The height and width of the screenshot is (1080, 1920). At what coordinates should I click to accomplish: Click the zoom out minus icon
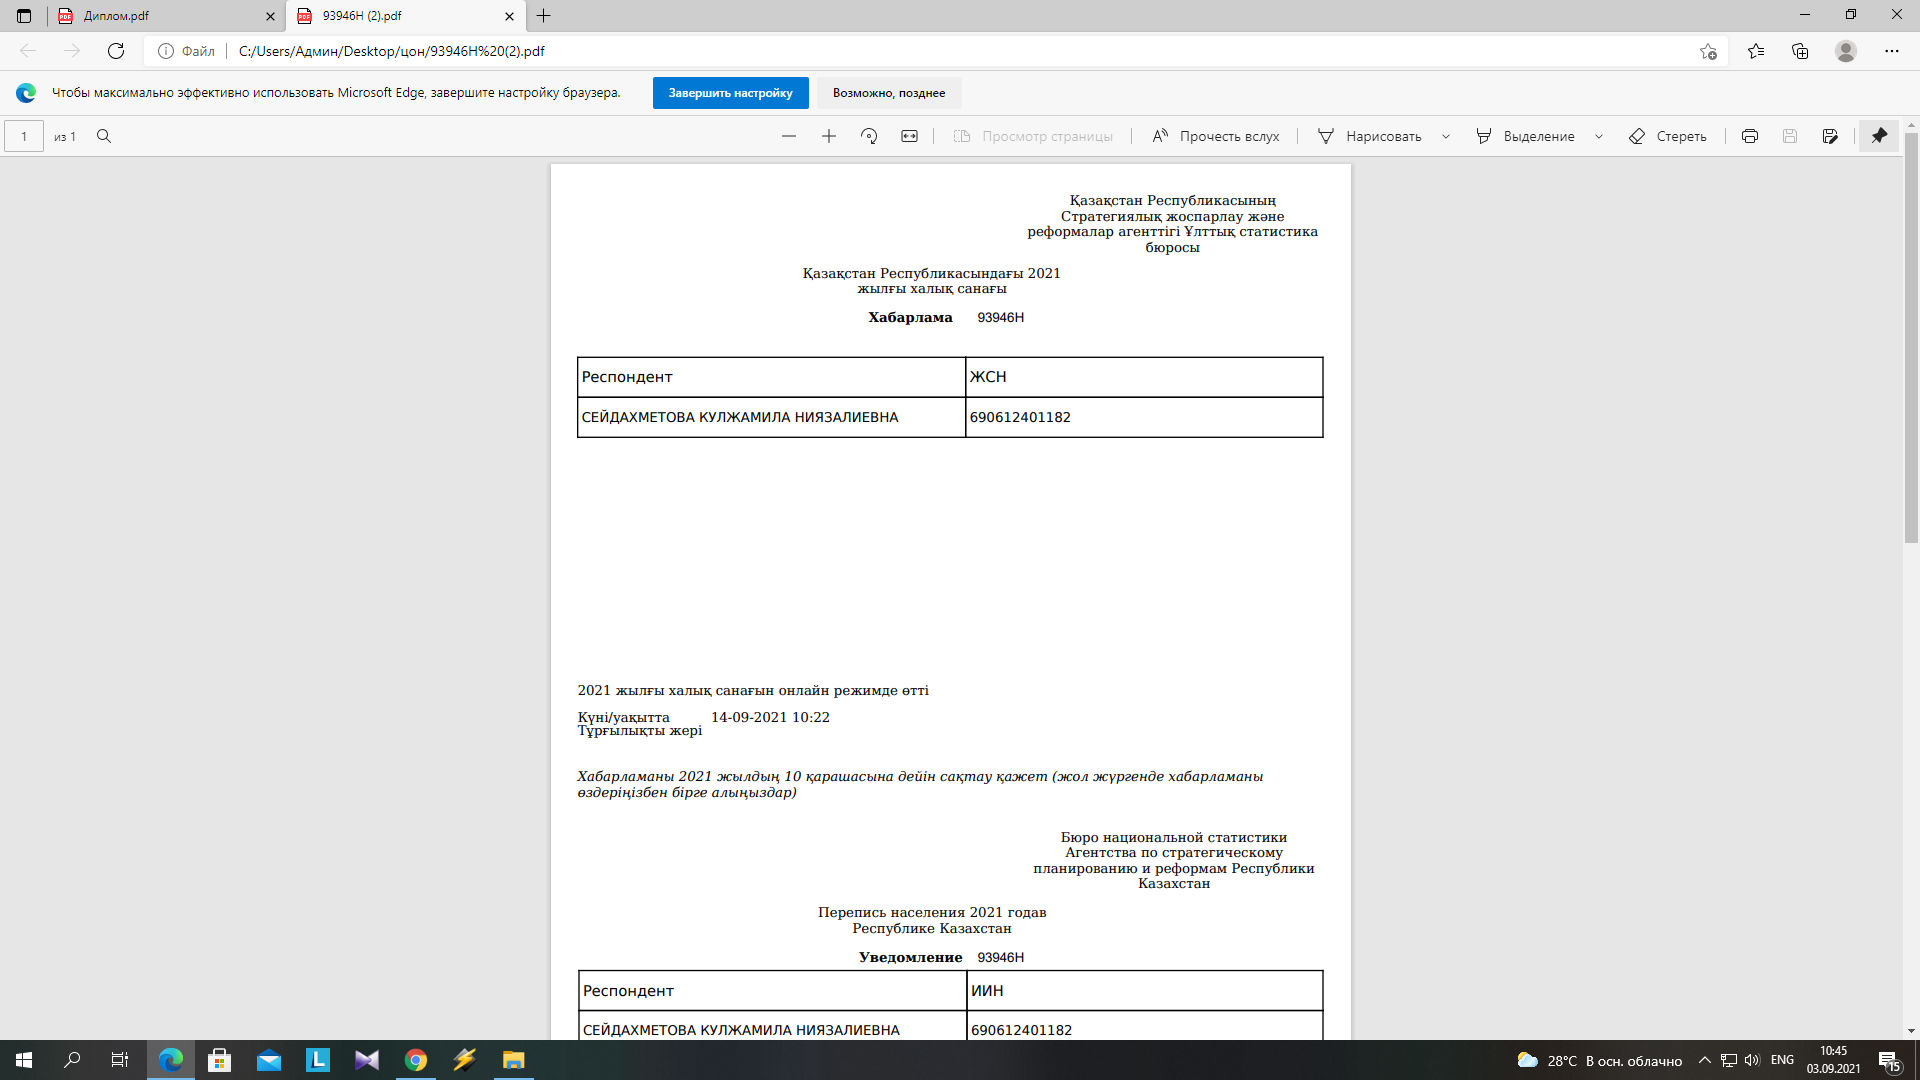tap(789, 136)
